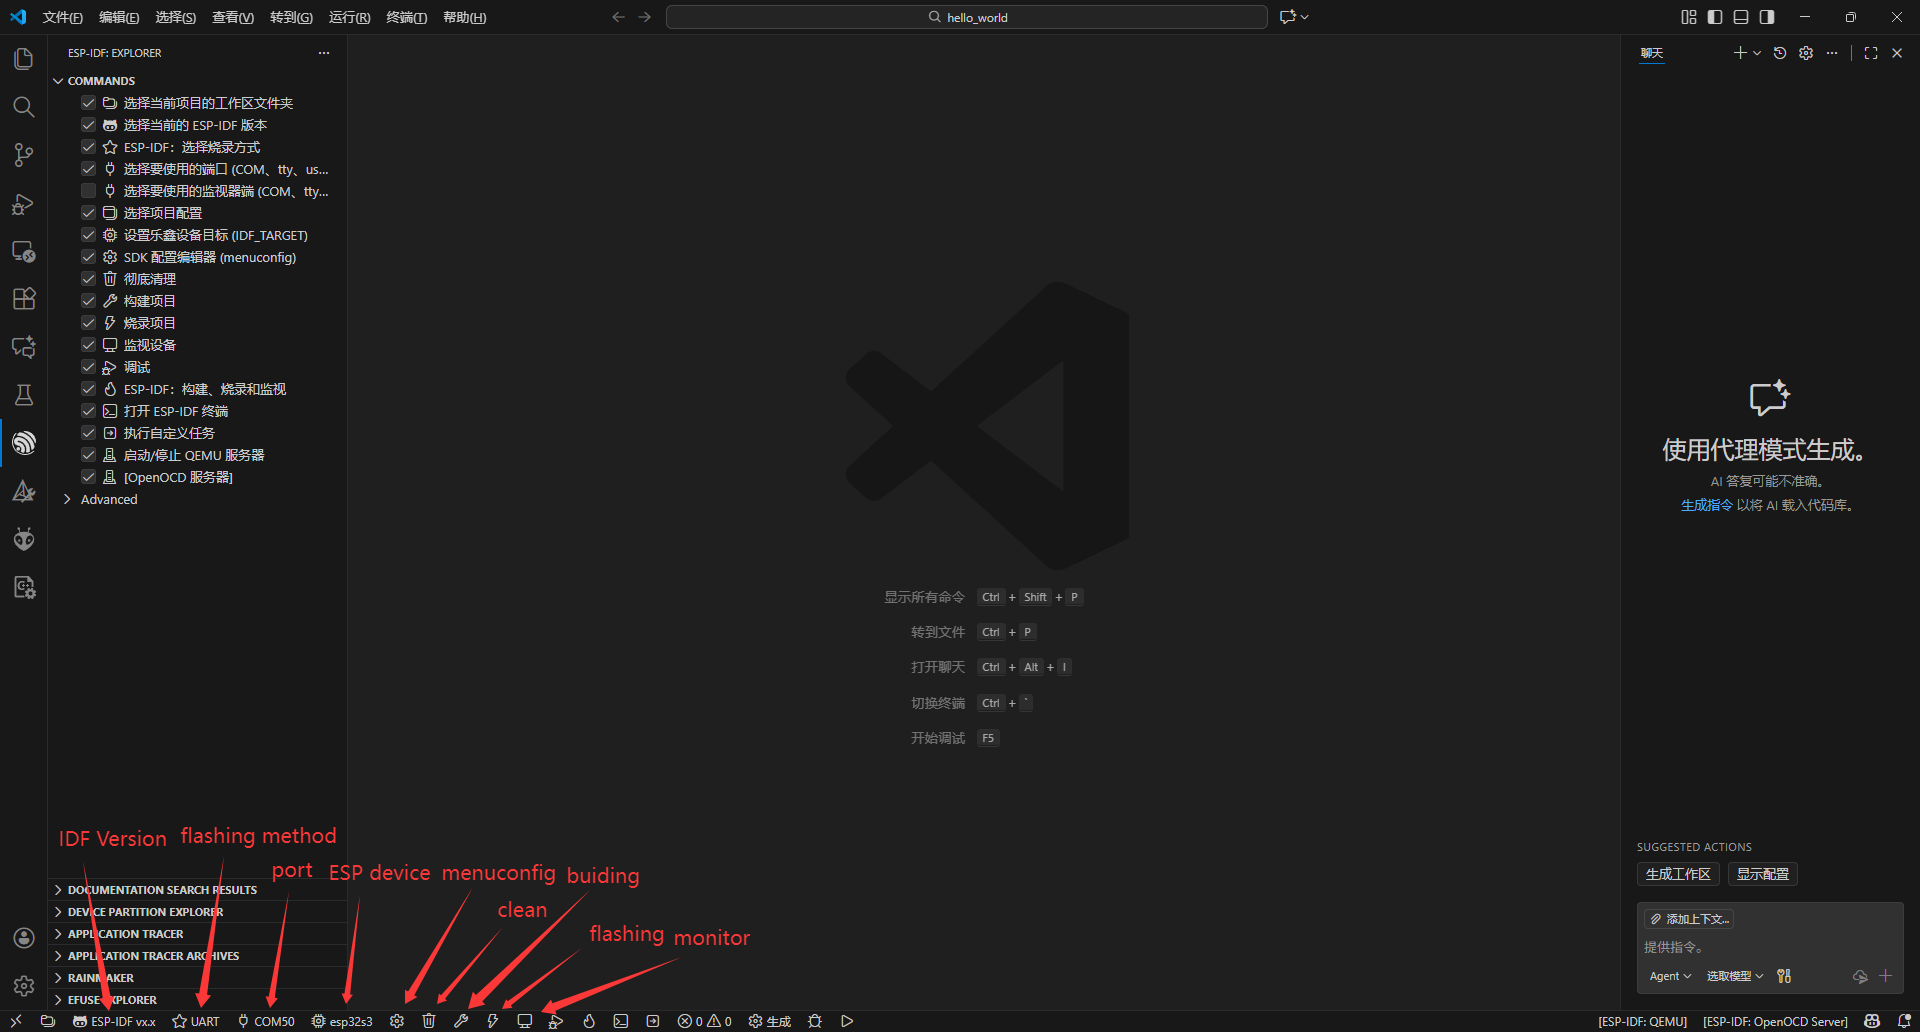This screenshot has height=1032, width=1920.
Task: Uncheck the 构建项目 checkbox
Action: click(88, 301)
